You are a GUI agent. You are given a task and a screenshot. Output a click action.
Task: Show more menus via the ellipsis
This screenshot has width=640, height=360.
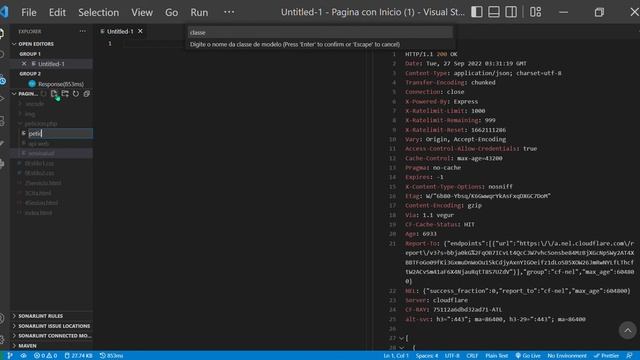pos(229,12)
